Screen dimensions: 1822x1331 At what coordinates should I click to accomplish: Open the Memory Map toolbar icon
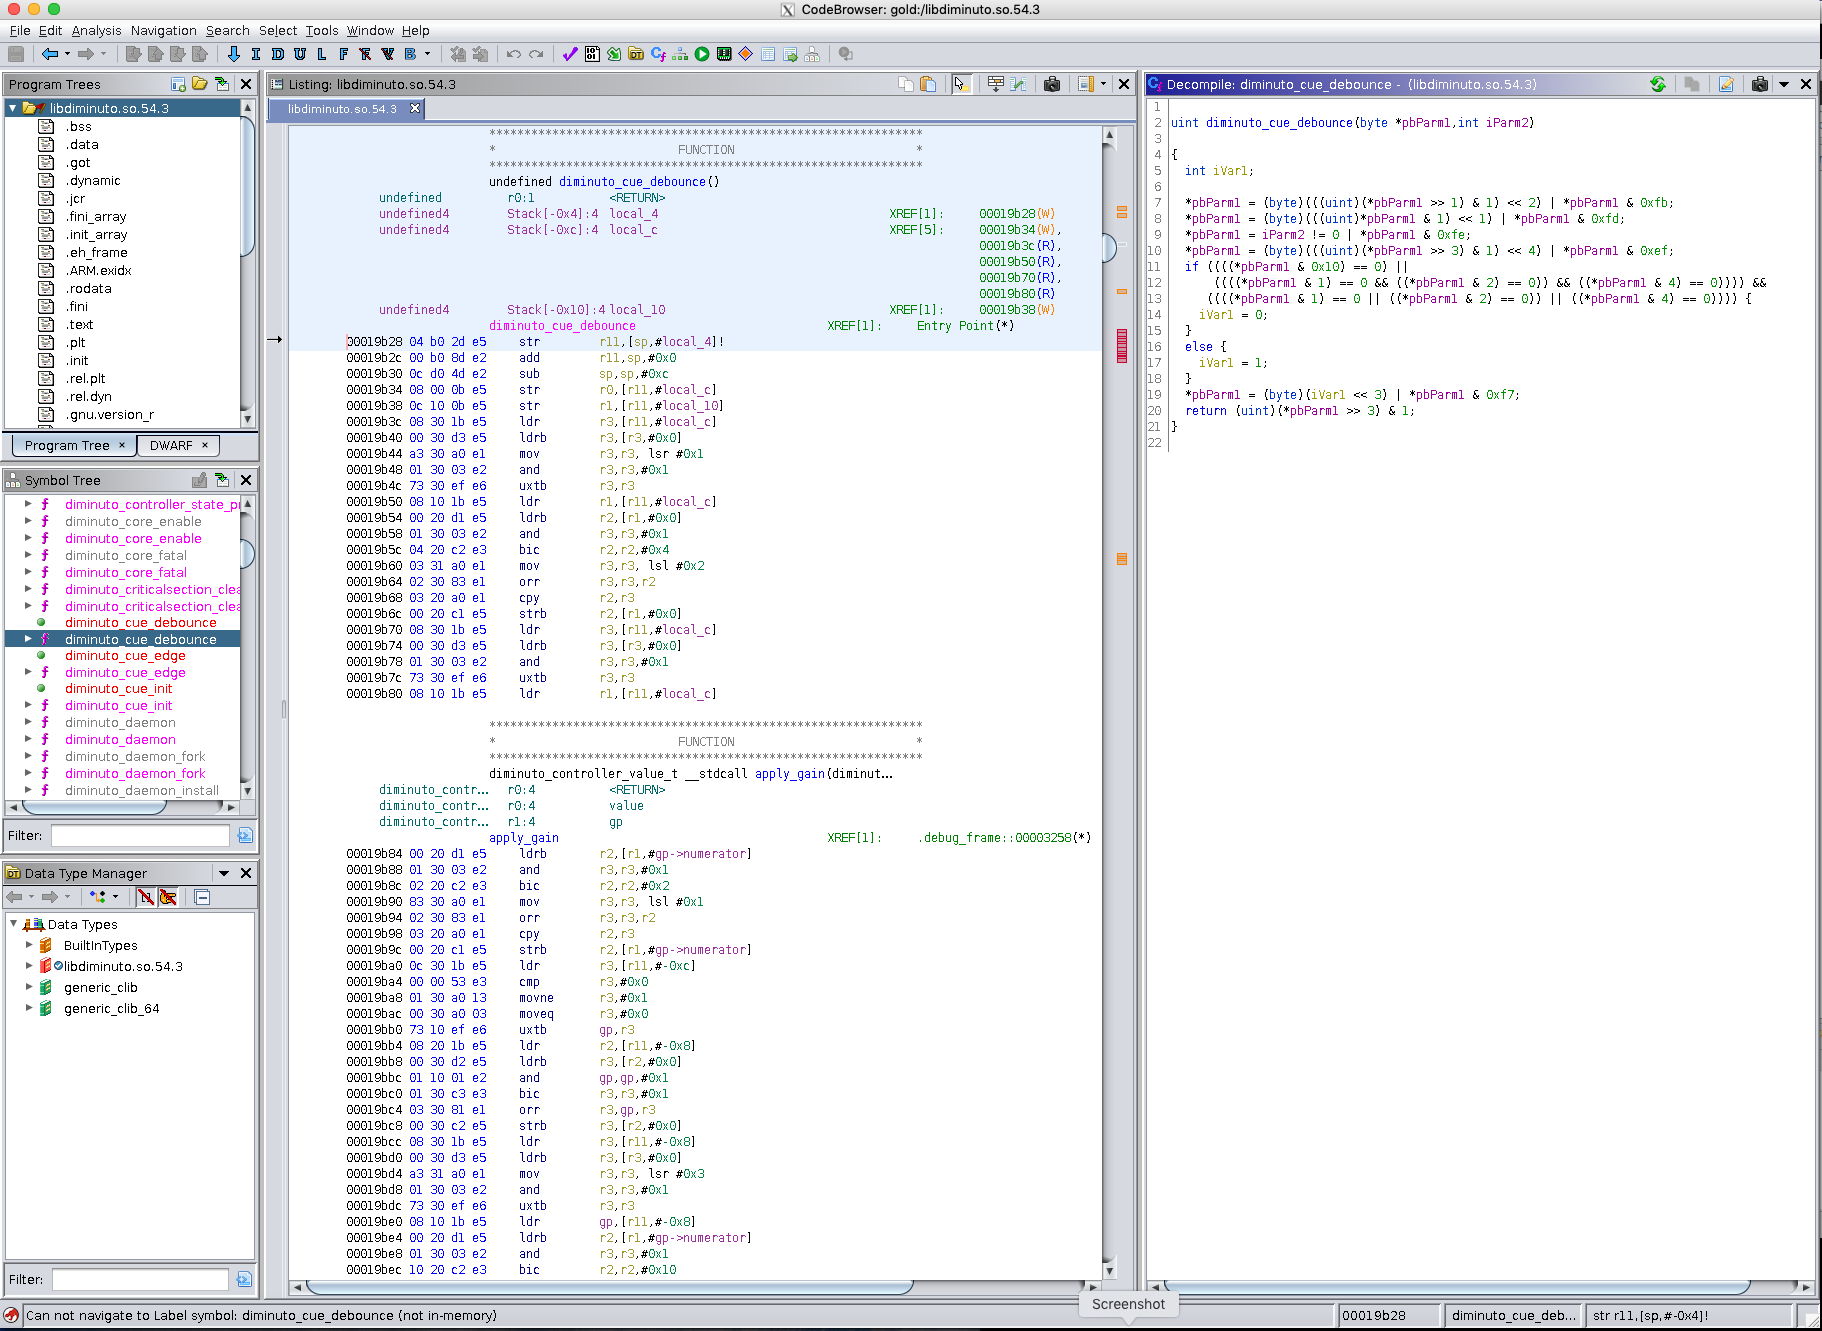coord(723,54)
